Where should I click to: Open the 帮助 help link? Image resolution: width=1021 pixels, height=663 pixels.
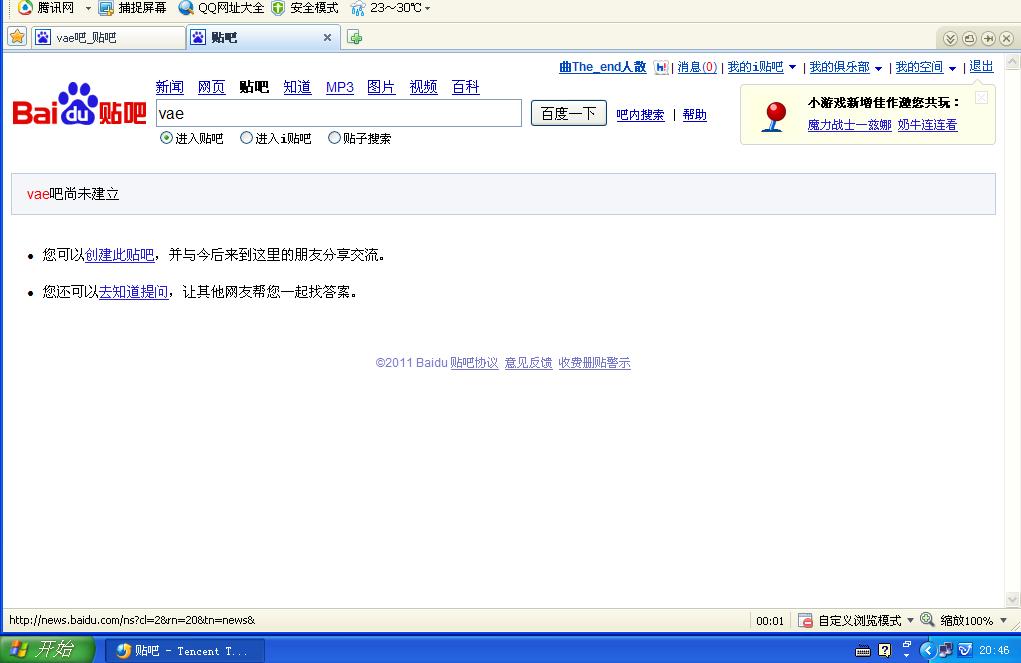pyautogui.click(x=694, y=115)
